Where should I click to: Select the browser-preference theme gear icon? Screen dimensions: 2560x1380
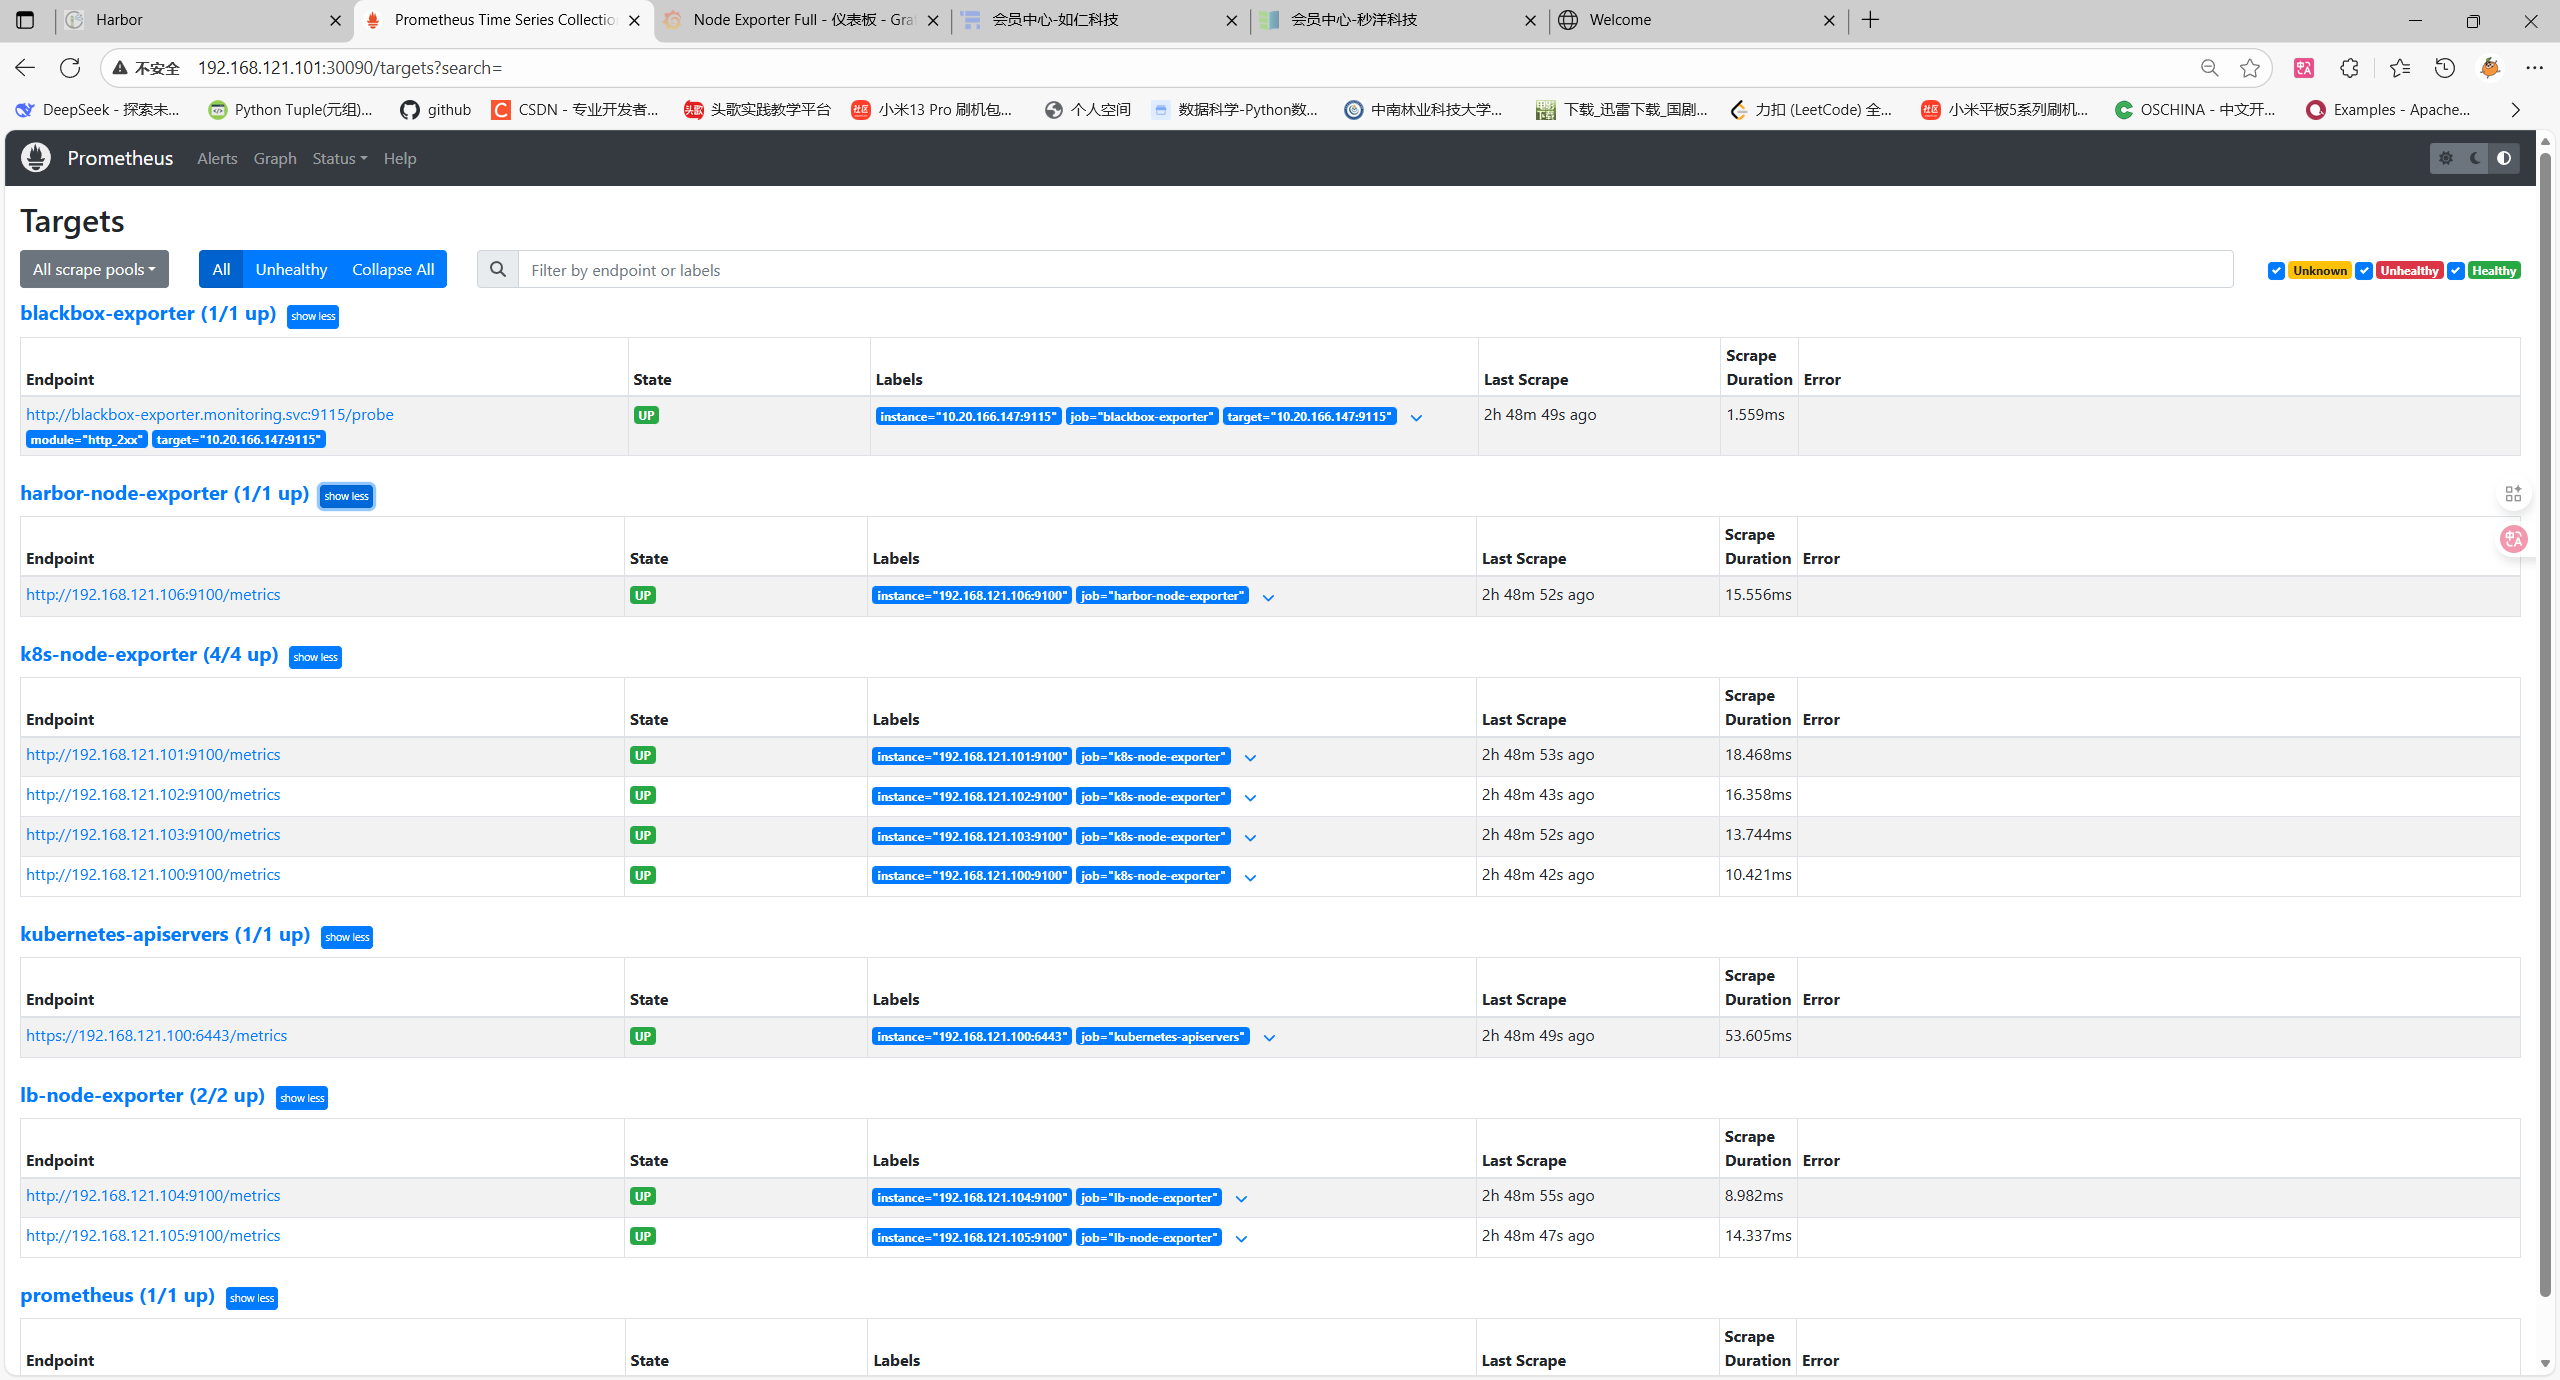(2446, 158)
